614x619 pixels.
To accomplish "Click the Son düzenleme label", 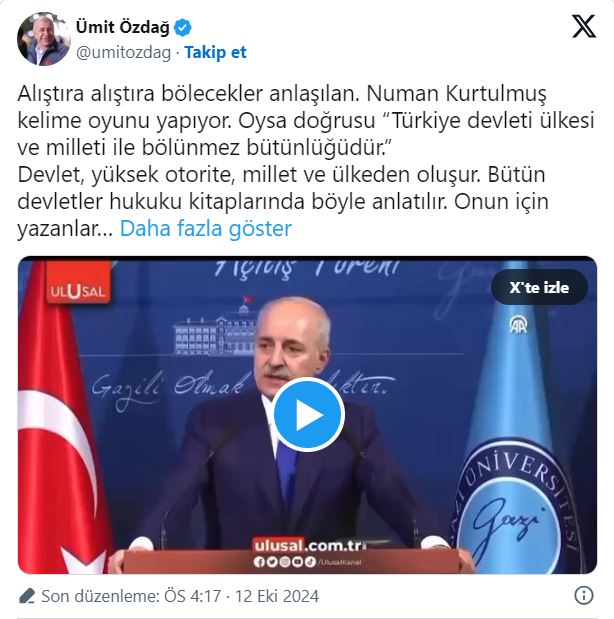I will [100, 596].
